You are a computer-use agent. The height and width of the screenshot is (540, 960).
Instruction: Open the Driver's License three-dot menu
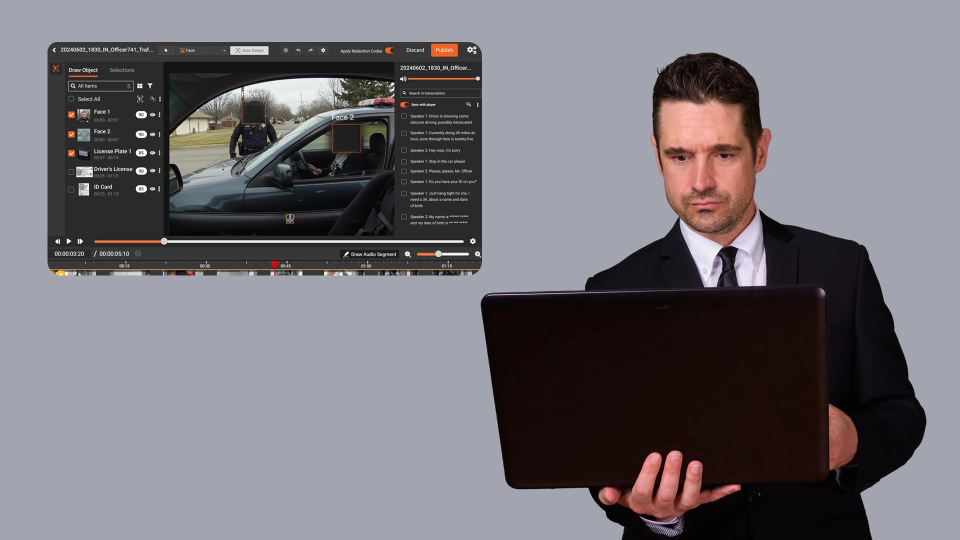coord(160,171)
